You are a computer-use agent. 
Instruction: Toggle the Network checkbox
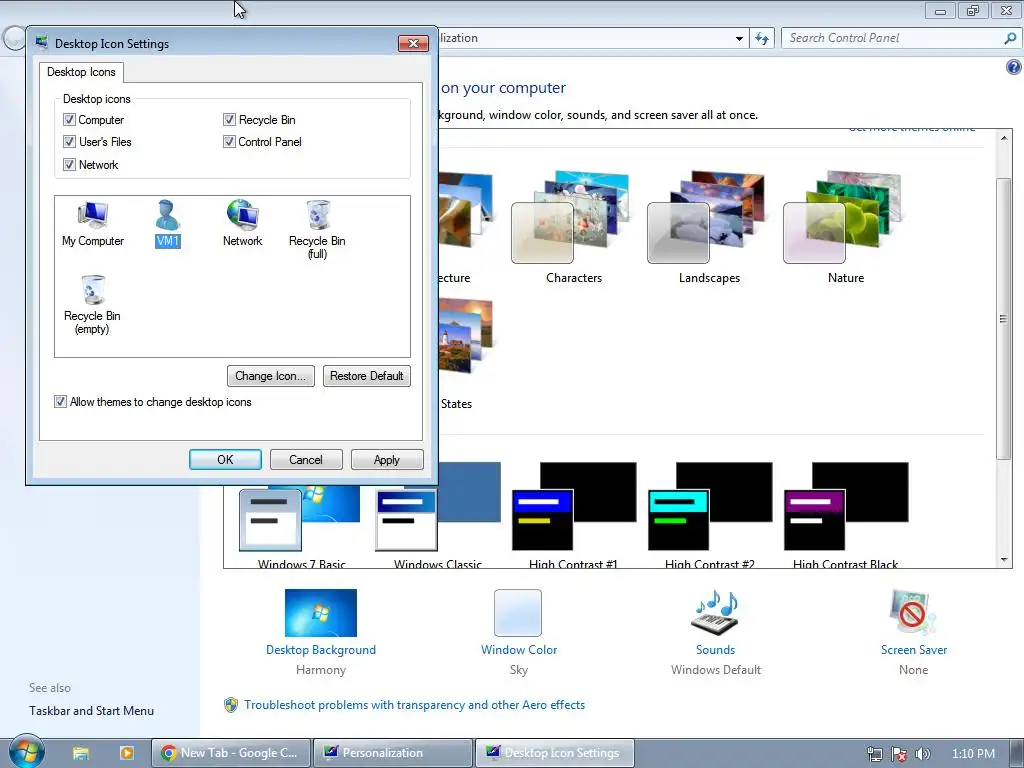(69, 165)
